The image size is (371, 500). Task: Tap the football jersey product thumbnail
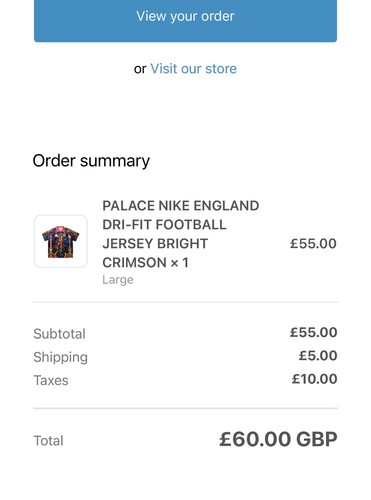61,241
